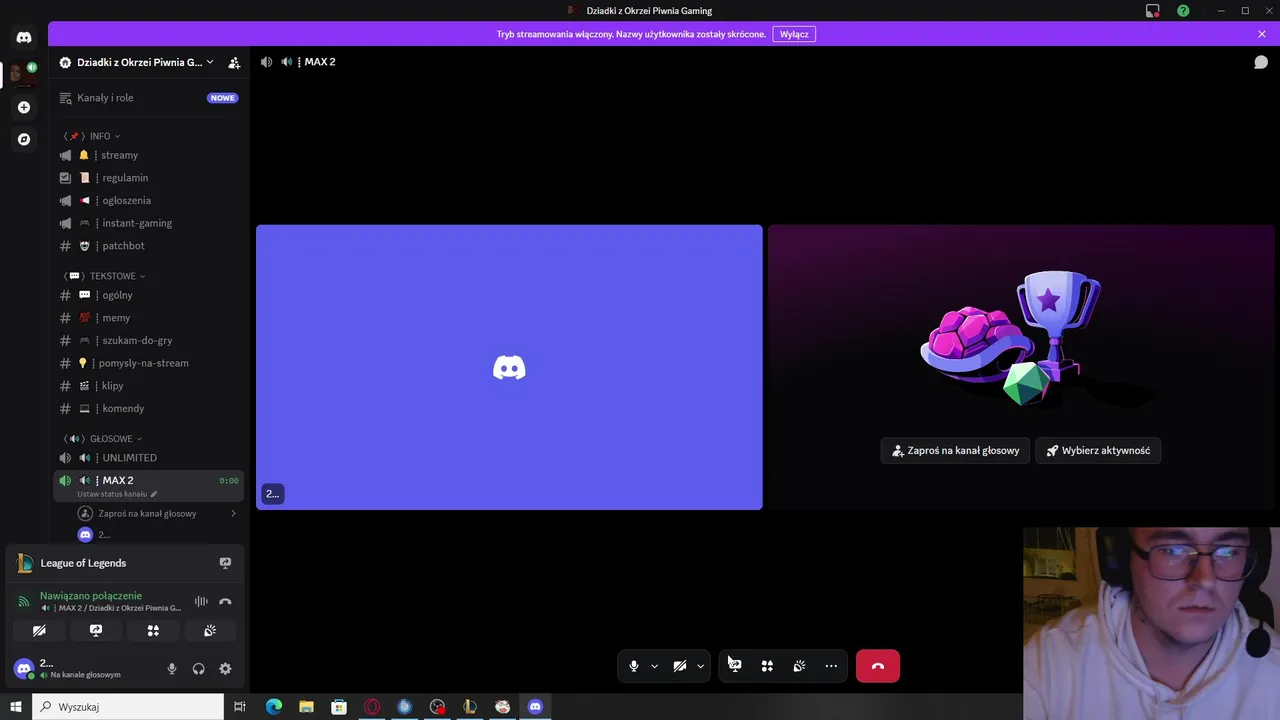Open the green help icon in title bar
This screenshot has width=1280, height=720.
(x=1184, y=11)
